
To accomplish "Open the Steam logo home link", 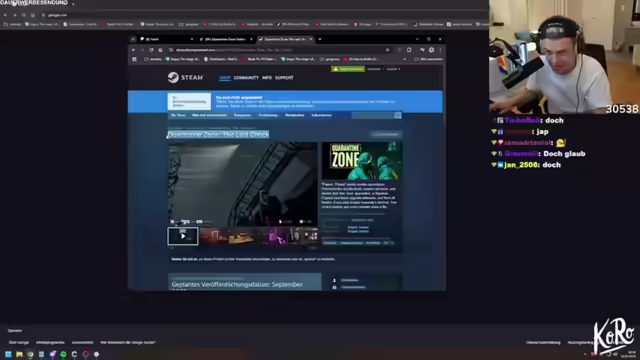I will click(185, 77).
